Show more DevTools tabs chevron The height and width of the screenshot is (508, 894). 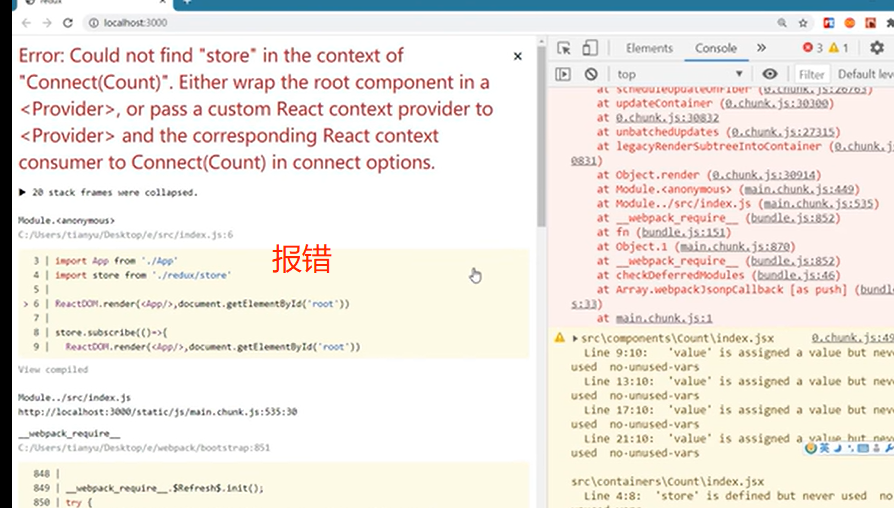pyautogui.click(x=761, y=48)
